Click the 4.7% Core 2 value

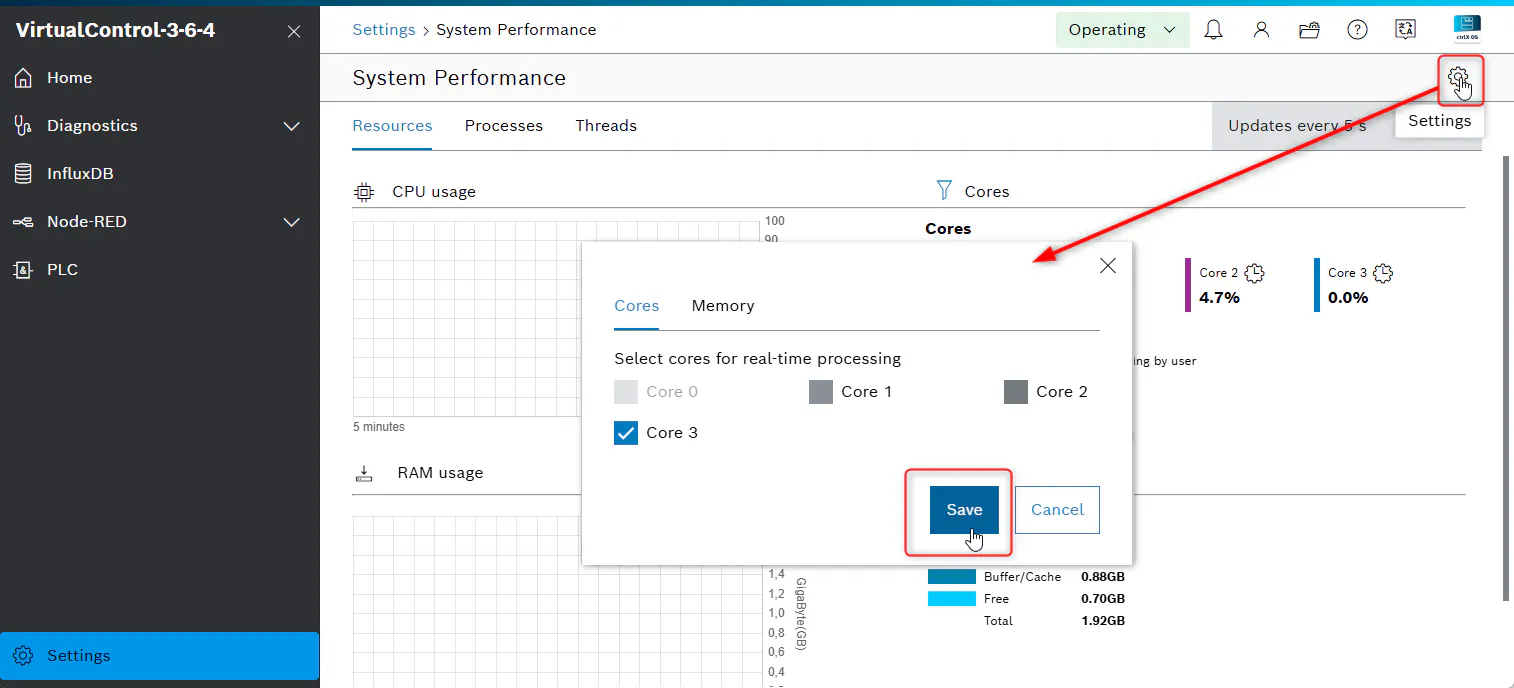(x=1219, y=297)
